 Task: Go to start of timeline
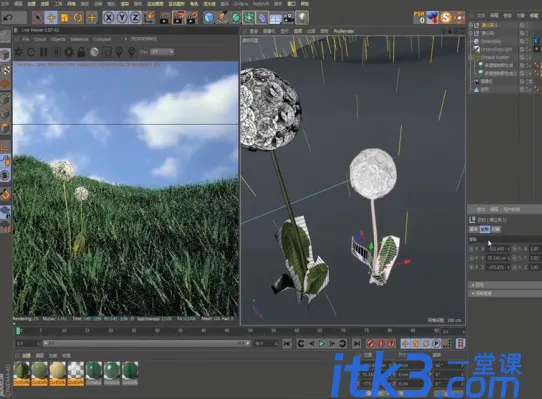pos(287,343)
